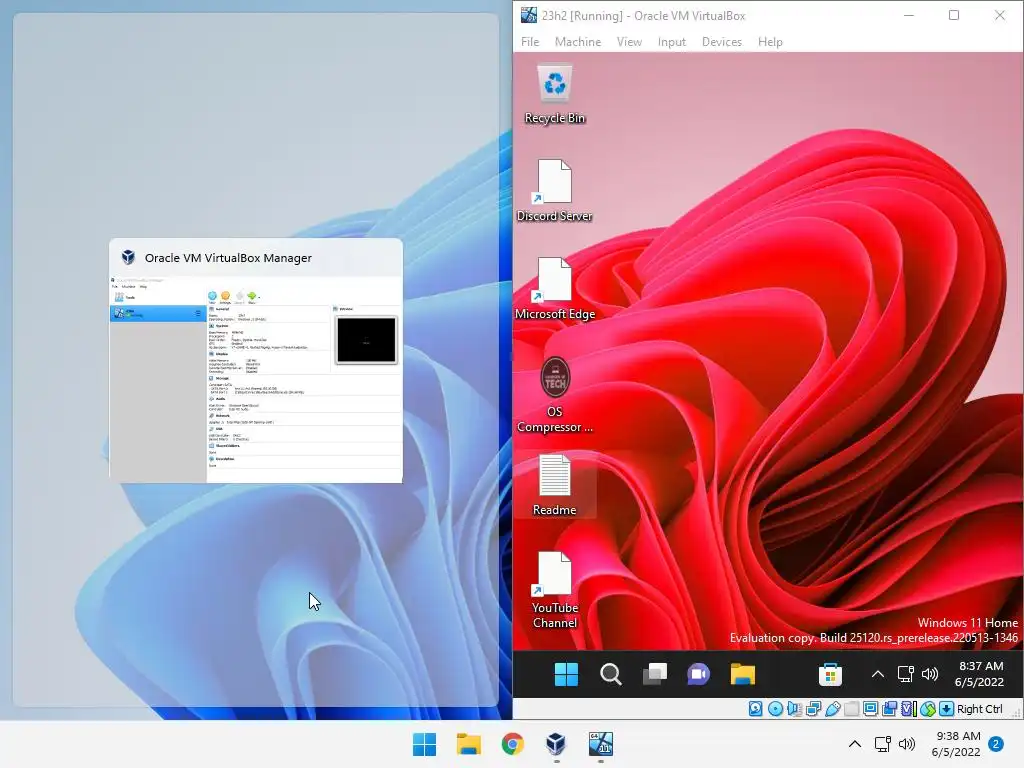Select the Discord Server shortcut

point(554,191)
